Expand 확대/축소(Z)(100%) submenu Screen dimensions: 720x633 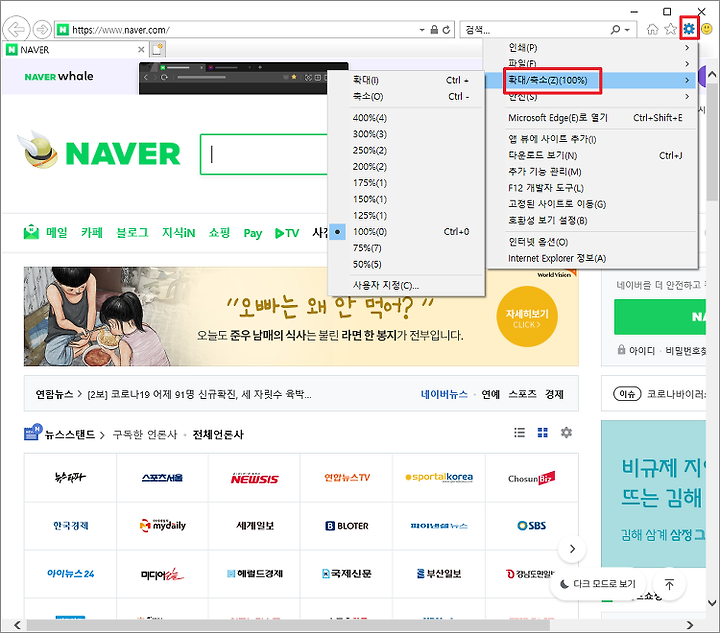[592, 80]
